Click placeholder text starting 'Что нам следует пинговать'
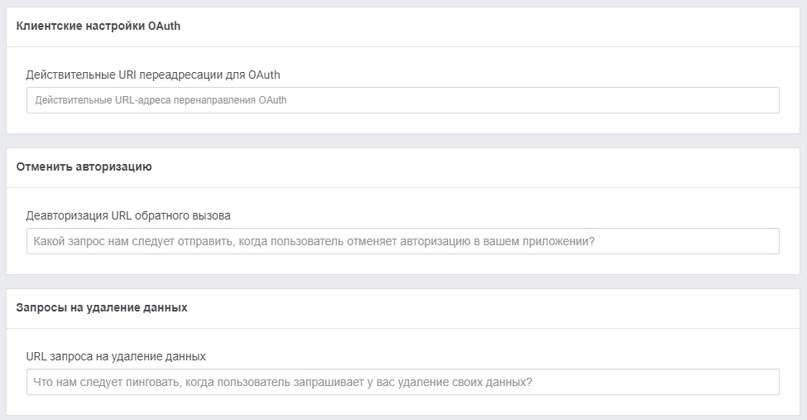 (x=283, y=382)
